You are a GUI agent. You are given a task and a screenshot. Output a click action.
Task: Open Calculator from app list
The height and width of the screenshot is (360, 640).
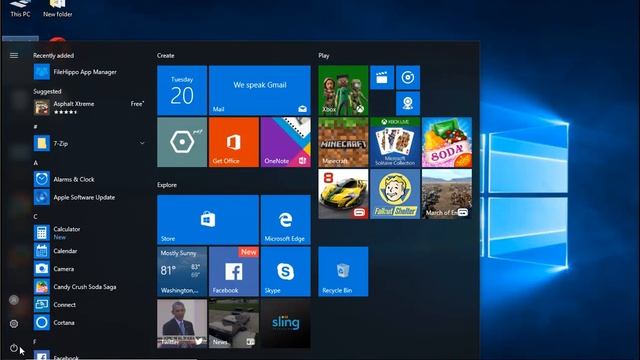click(89, 233)
